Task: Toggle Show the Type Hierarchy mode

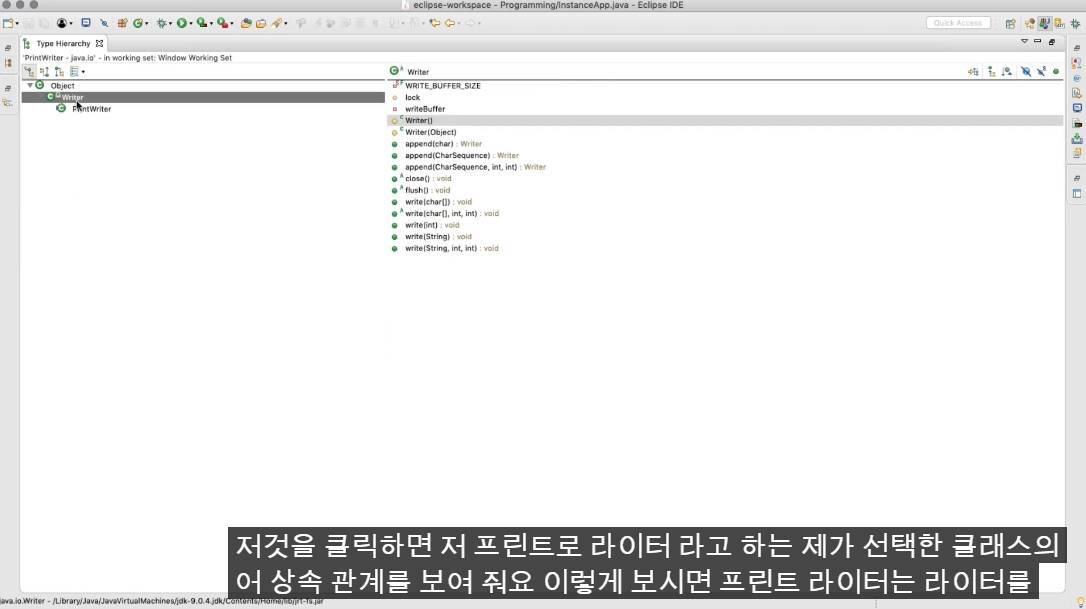Action: coord(29,71)
